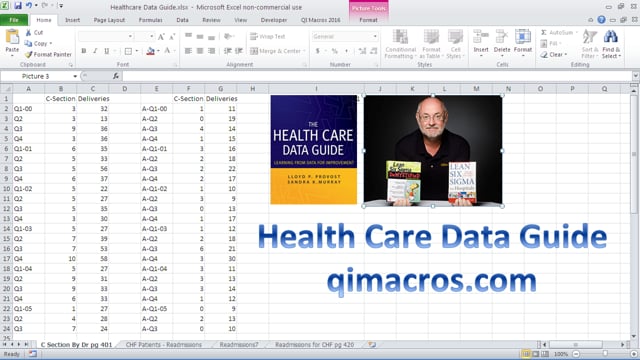Click the Increase Decimal icon

pyautogui.click(x=362, y=51)
